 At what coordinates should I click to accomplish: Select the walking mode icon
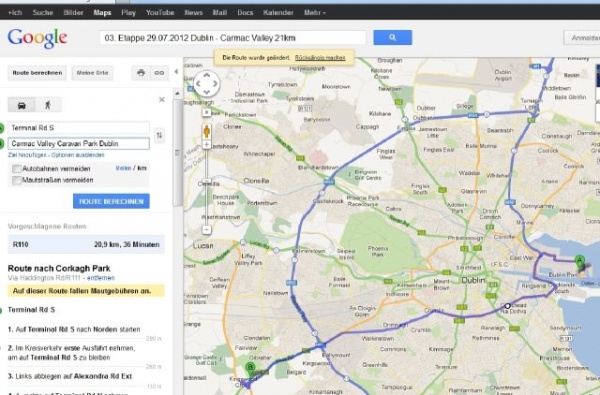(x=48, y=105)
